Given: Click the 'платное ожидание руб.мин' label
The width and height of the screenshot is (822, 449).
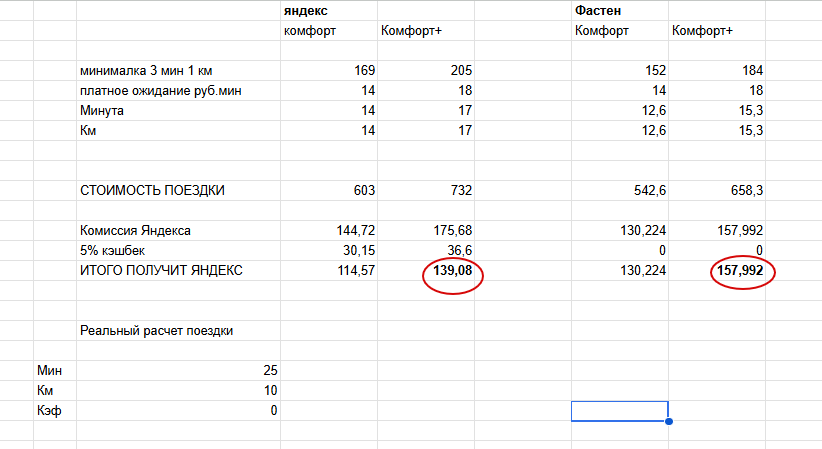Looking at the screenshot, I should tap(160, 90).
